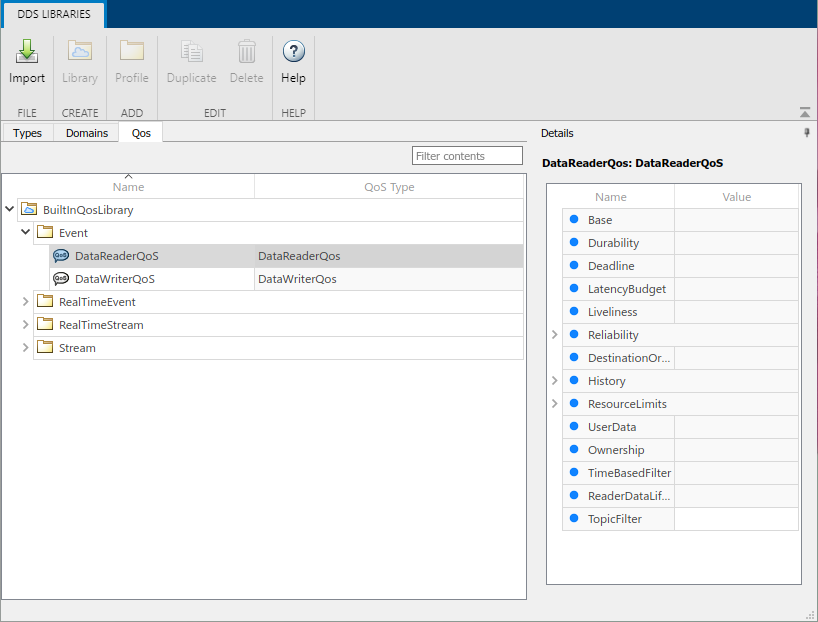Collapse the Event folder

click(x=25, y=233)
